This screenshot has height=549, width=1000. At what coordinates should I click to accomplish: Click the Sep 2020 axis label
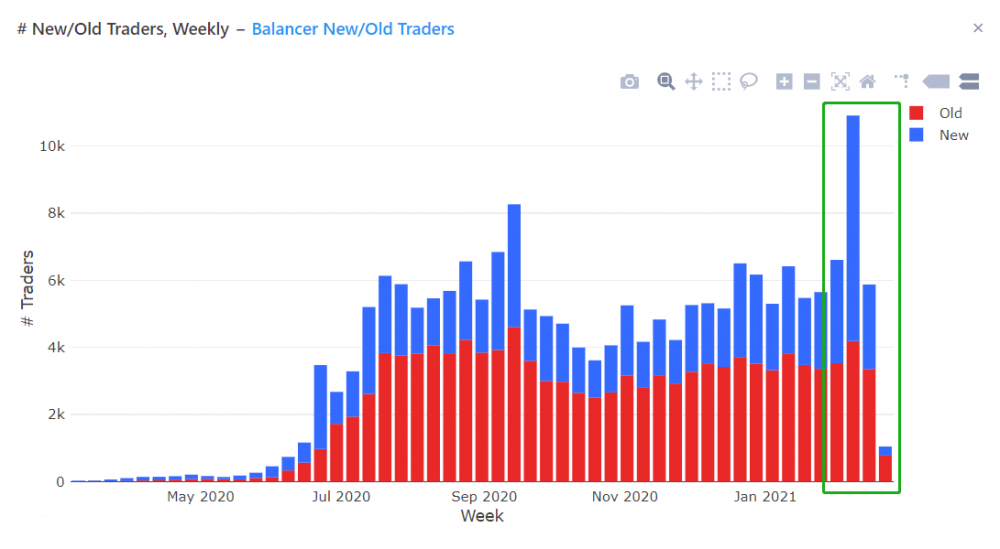pyautogui.click(x=484, y=497)
